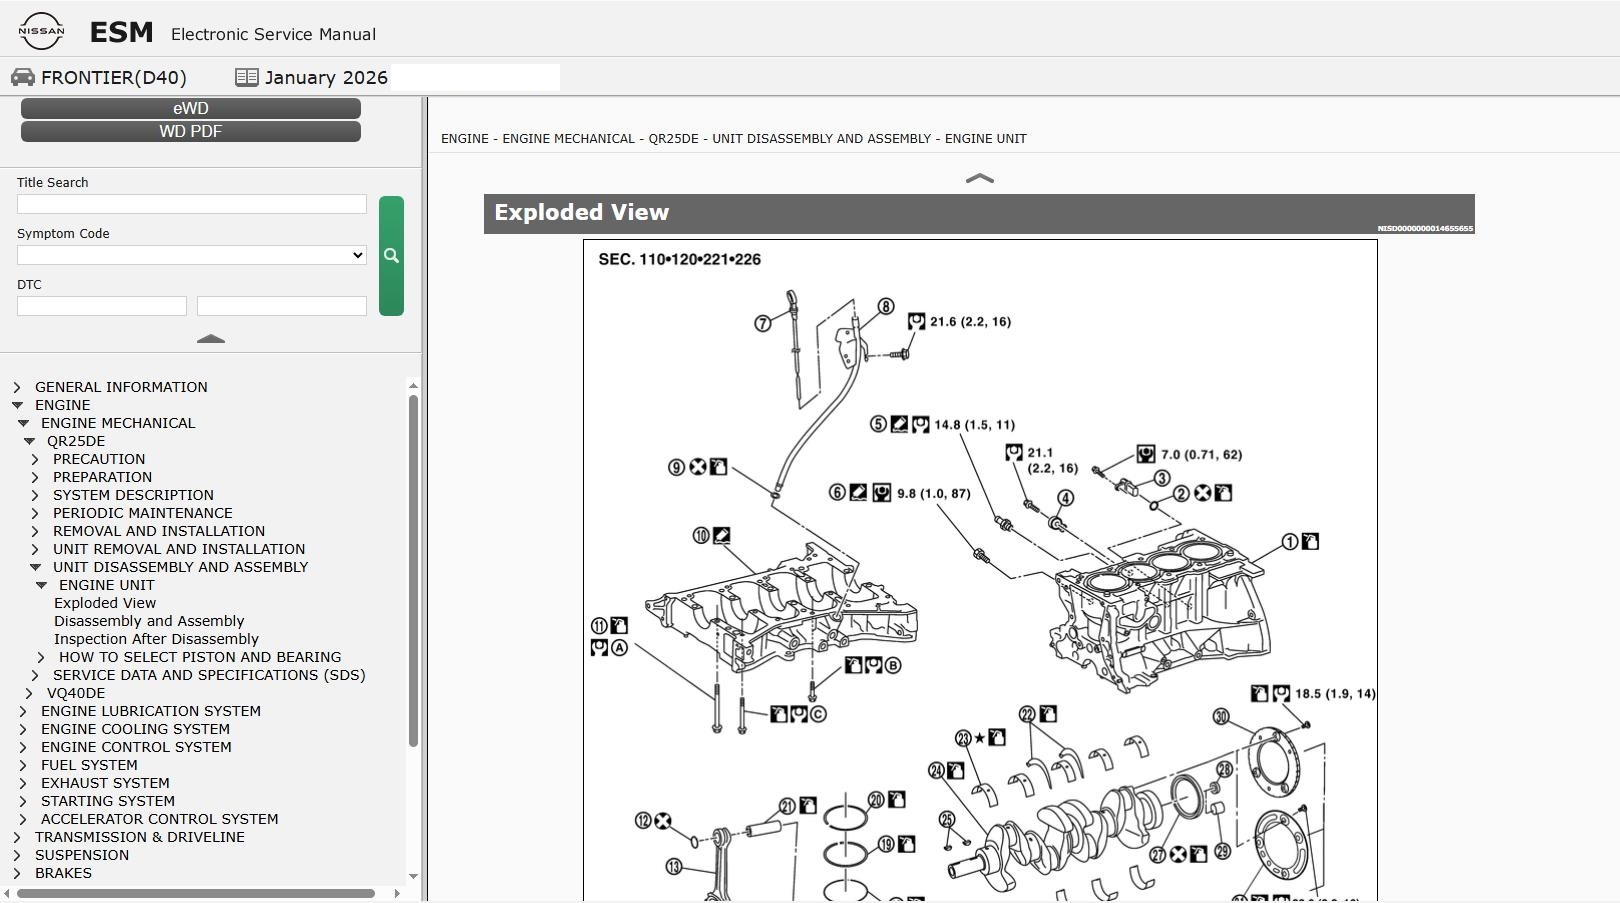This screenshot has height=903, width=1620.
Task: Open the Symptom Code dropdown
Action: pyautogui.click(x=192, y=255)
